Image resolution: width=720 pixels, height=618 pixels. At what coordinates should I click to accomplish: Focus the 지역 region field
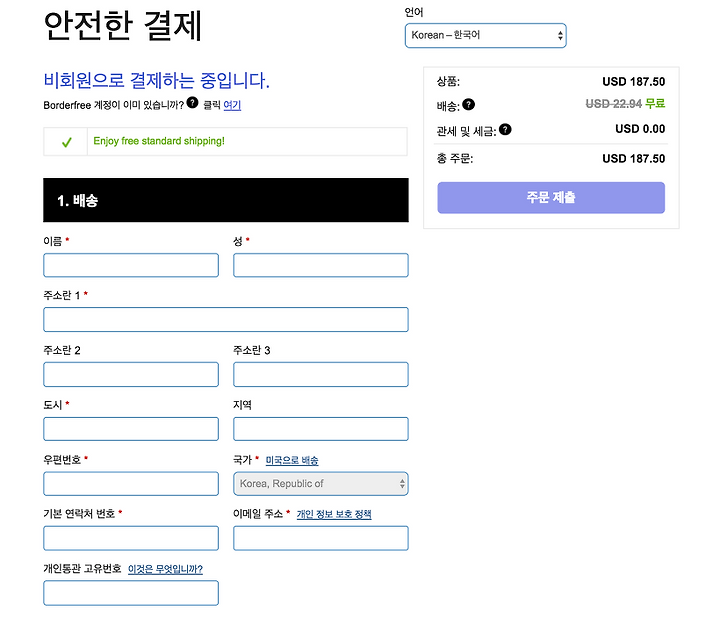coord(321,429)
